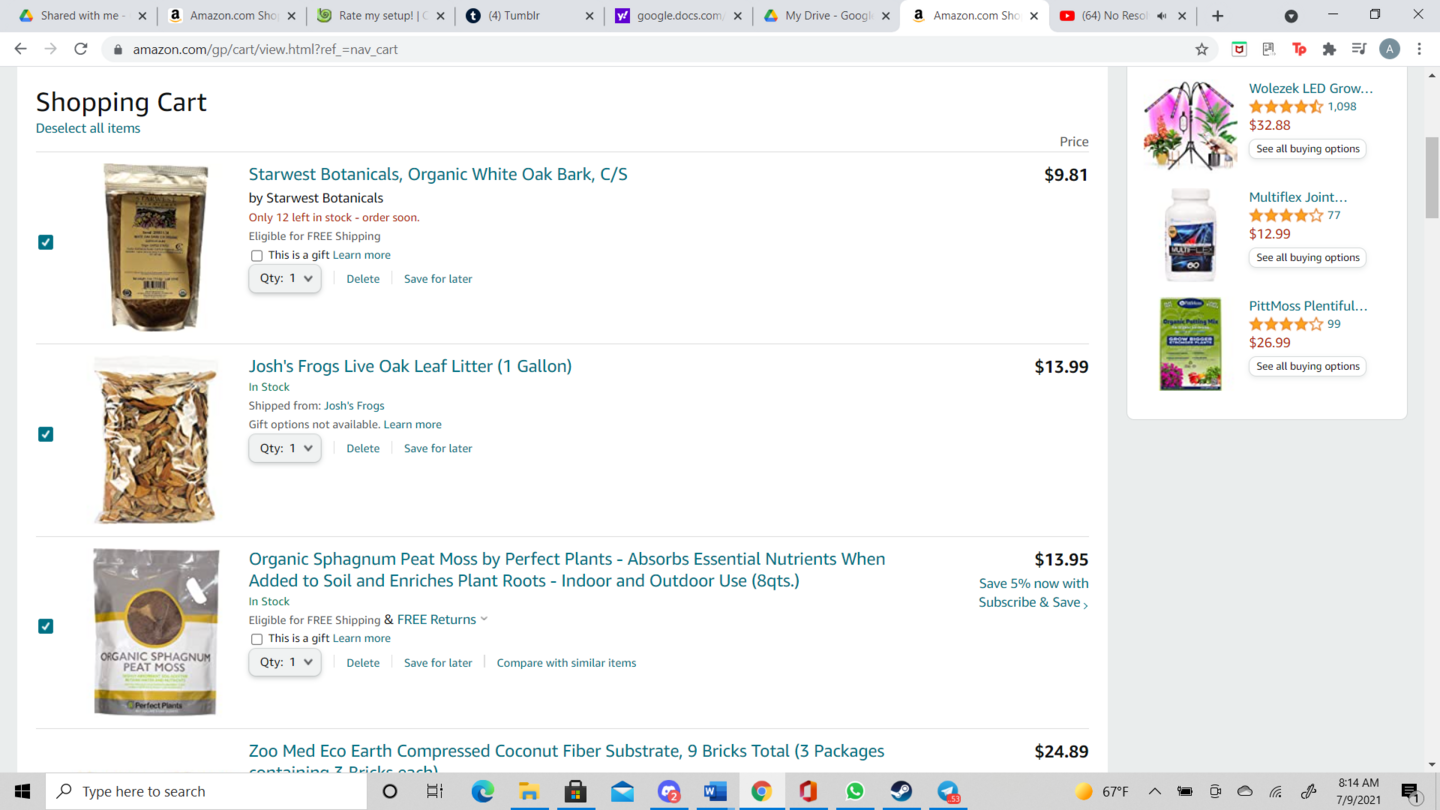Viewport: 1440px width, 810px height.
Task: Open quantity dropdown for White Oak Bark
Action: (x=285, y=279)
